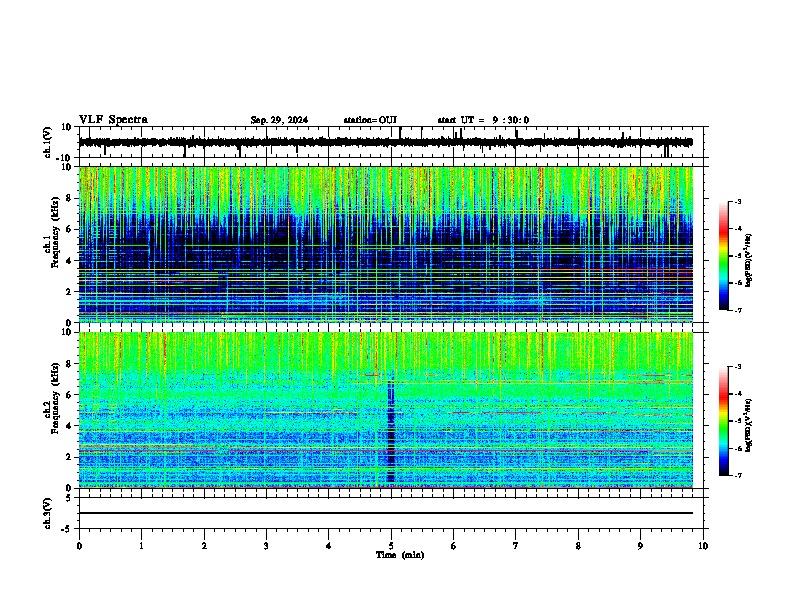Click inside the ch.2 spectrogram panel

click(386, 410)
